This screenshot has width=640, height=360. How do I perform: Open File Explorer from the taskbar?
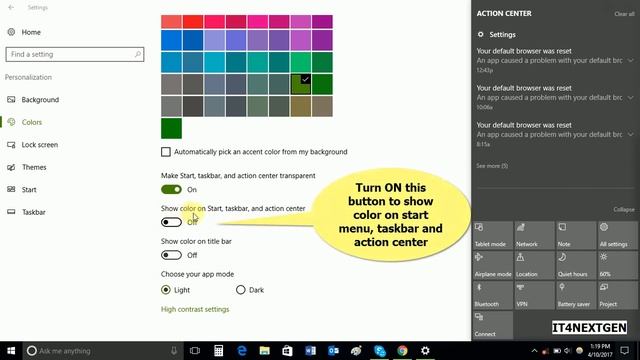pyautogui.click(x=264, y=351)
